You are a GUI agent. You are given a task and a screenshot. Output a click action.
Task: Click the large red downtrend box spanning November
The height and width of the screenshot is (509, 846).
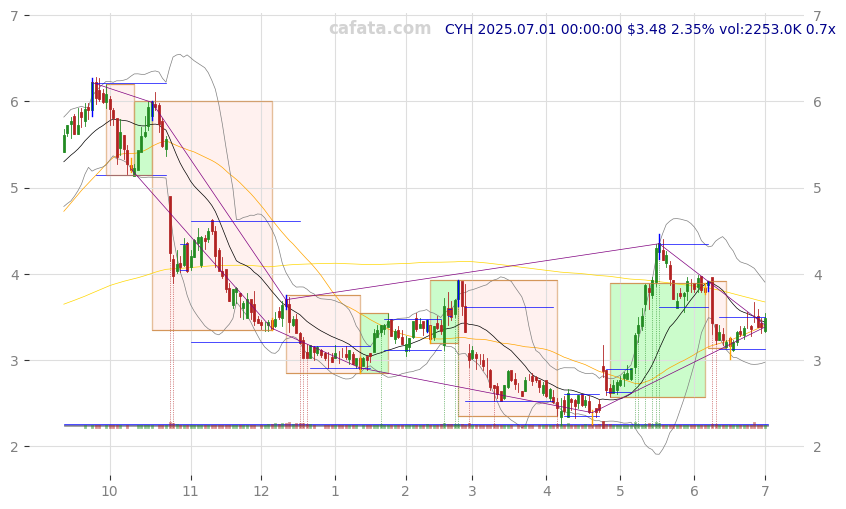click(212, 216)
